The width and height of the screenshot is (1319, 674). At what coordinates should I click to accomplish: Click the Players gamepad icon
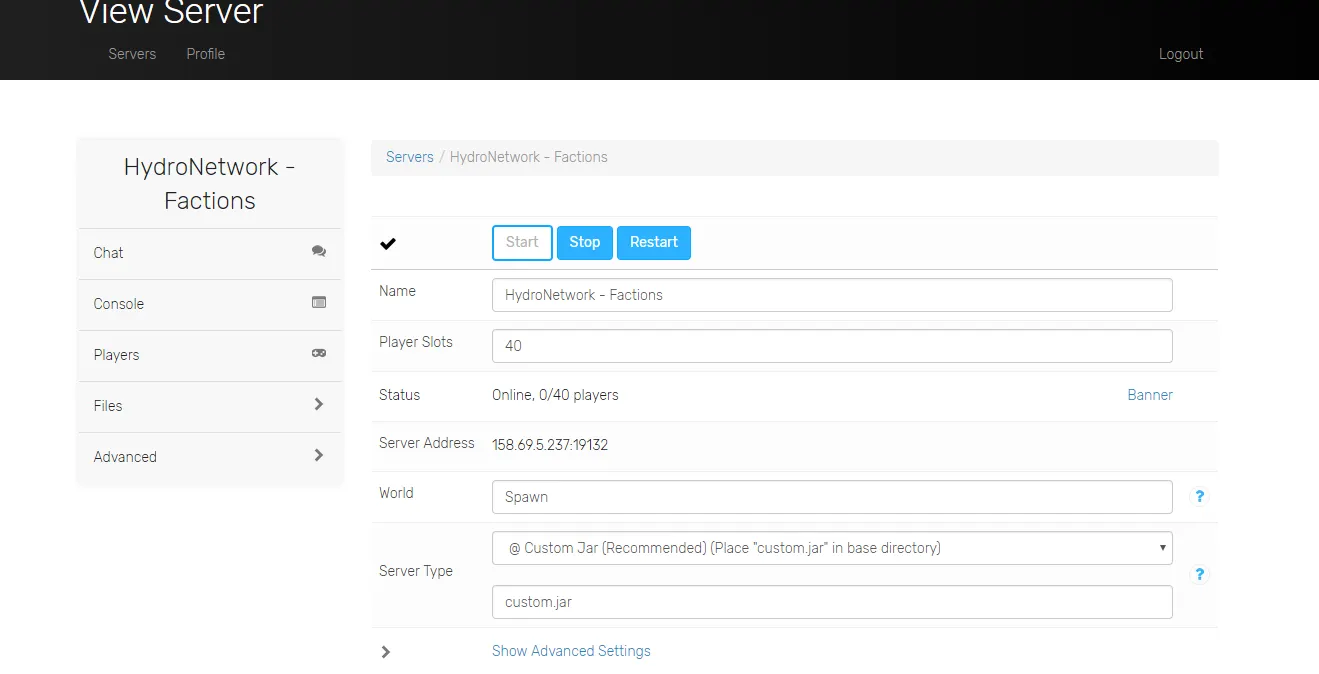click(x=319, y=353)
